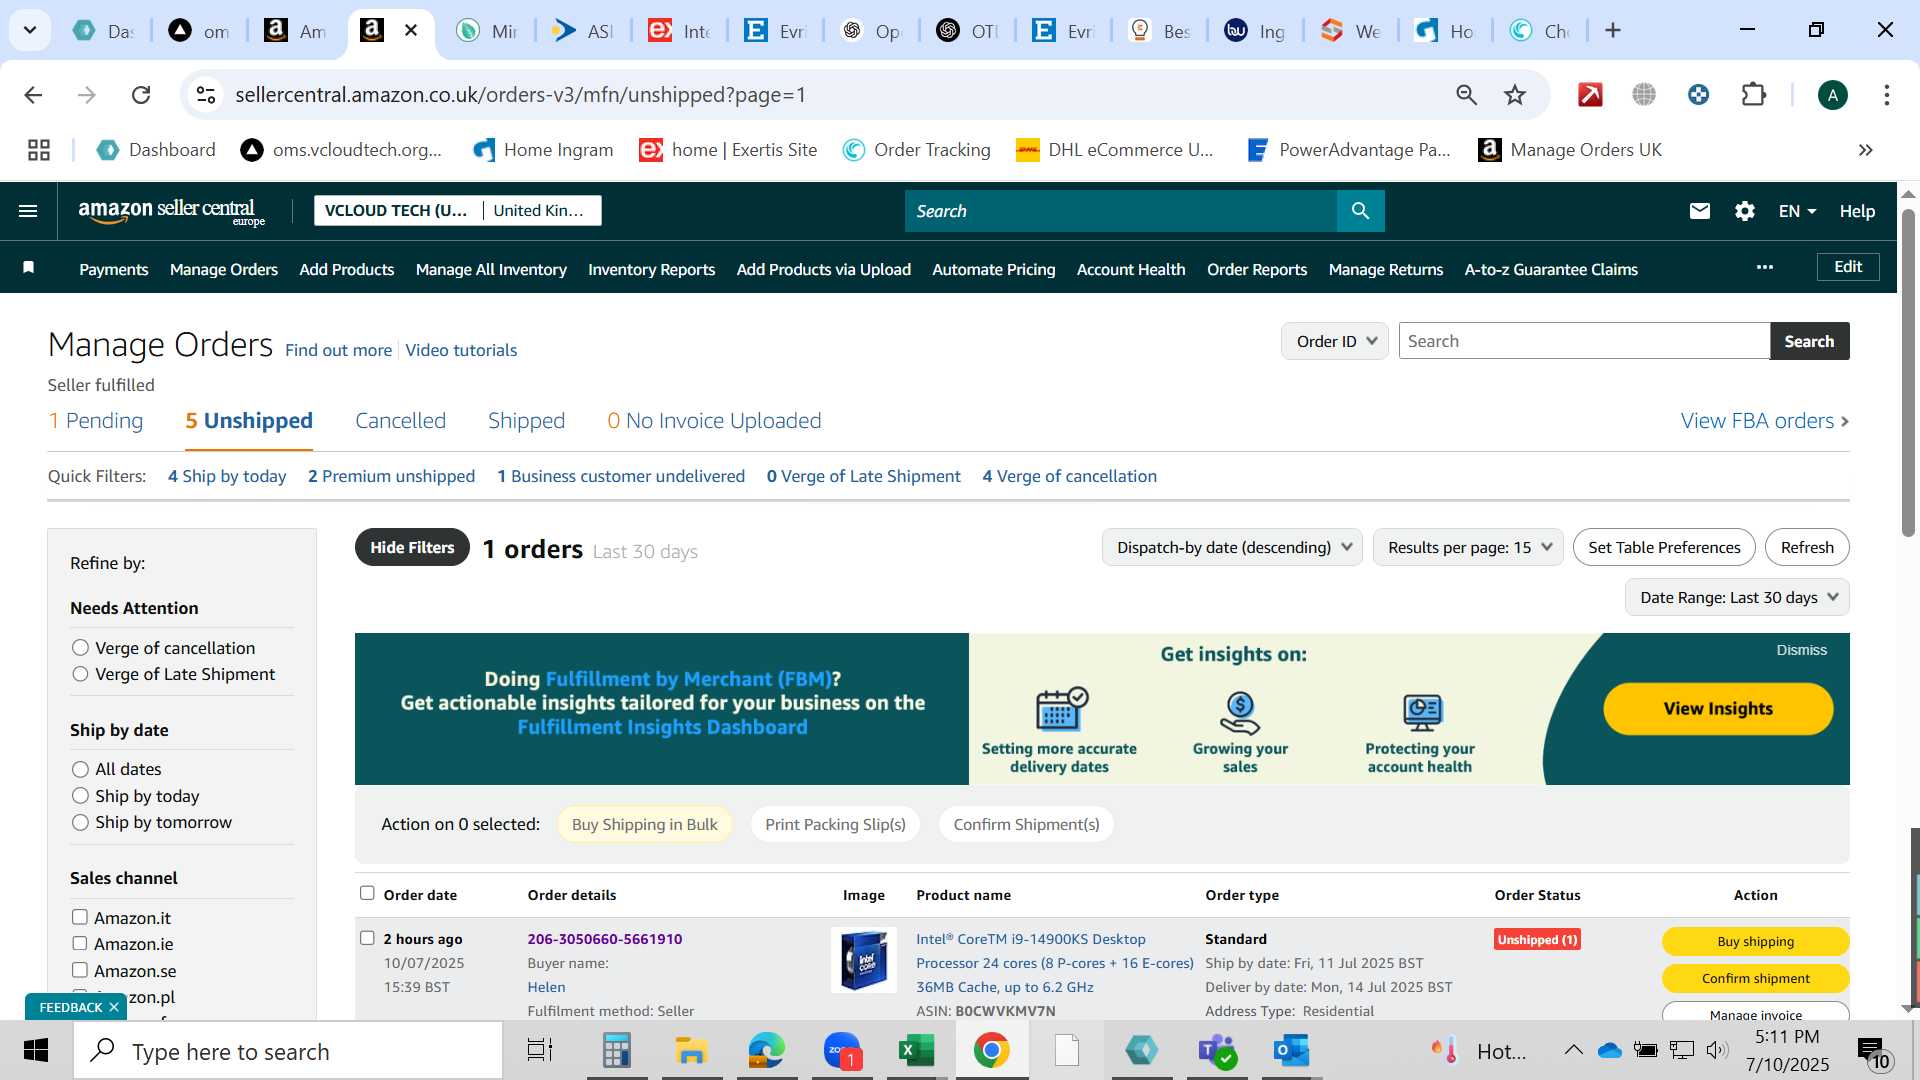Click Confirm shipment button for the order
This screenshot has width=1920, height=1080.
(x=1755, y=978)
